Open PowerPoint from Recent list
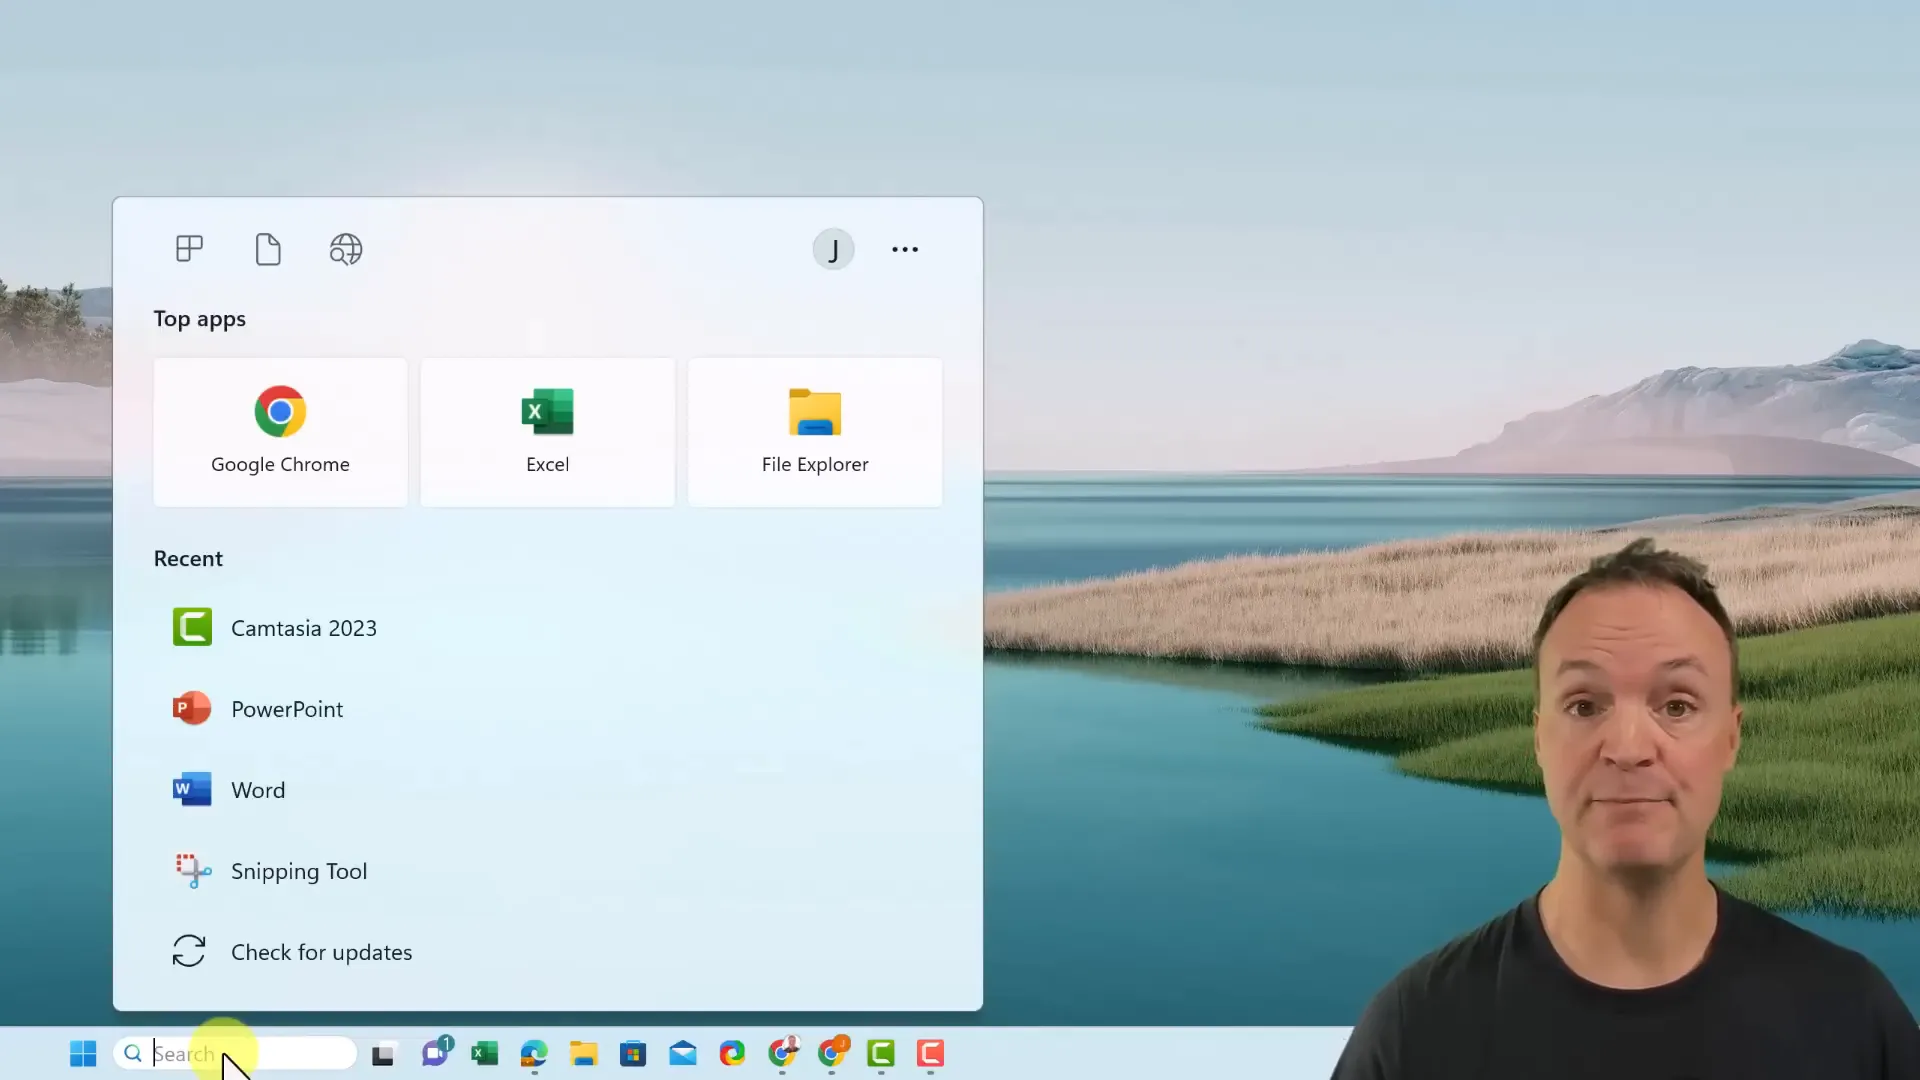The width and height of the screenshot is (1920, 1080). click(548, 709)
